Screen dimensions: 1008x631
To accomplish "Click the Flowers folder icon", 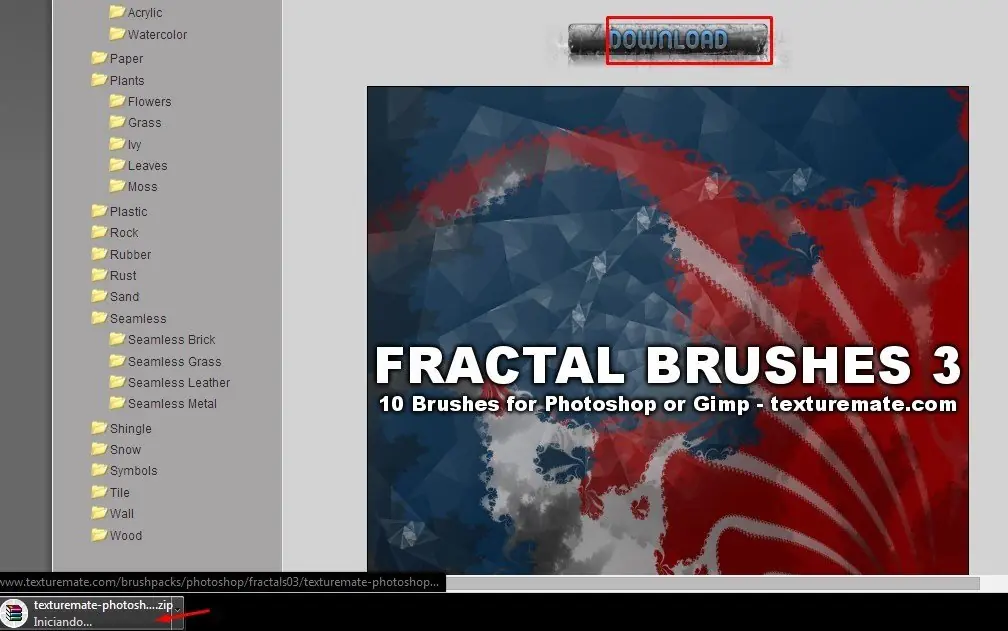I will point(117,101).
